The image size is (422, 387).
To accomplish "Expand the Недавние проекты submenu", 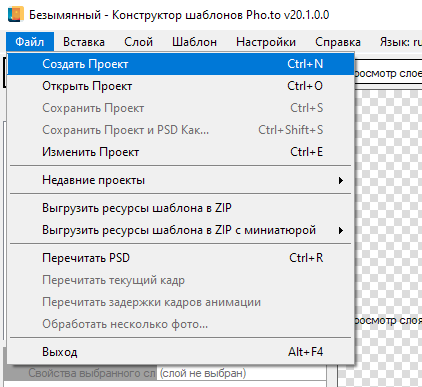I will [180, 180].
